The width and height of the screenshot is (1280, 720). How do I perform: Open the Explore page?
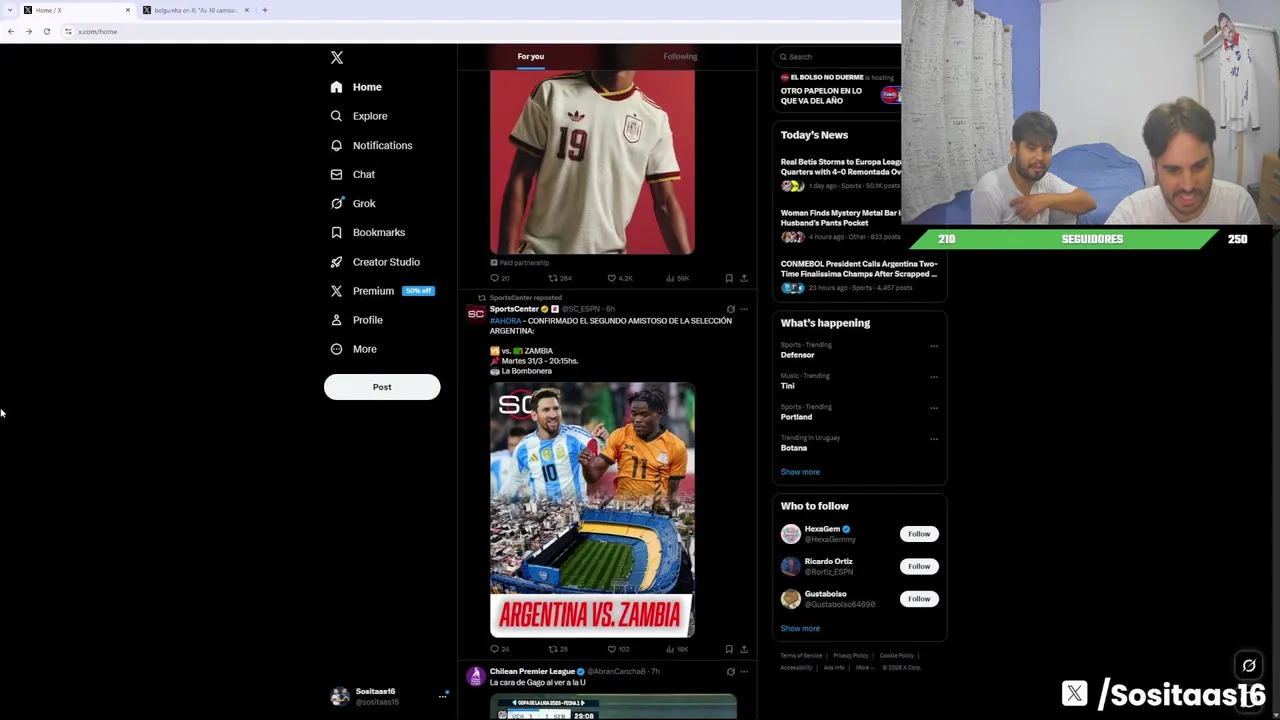tap(359, 116)
